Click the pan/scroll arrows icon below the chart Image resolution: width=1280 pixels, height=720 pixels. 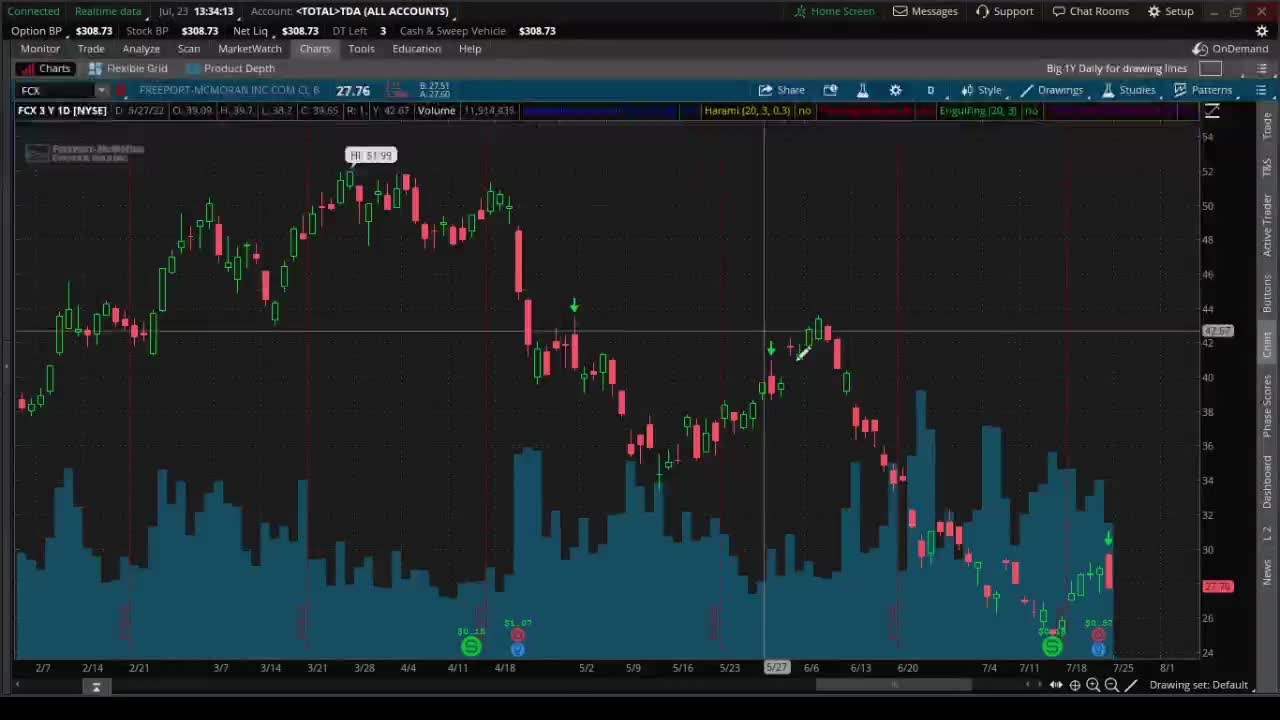pos(1056,685)
